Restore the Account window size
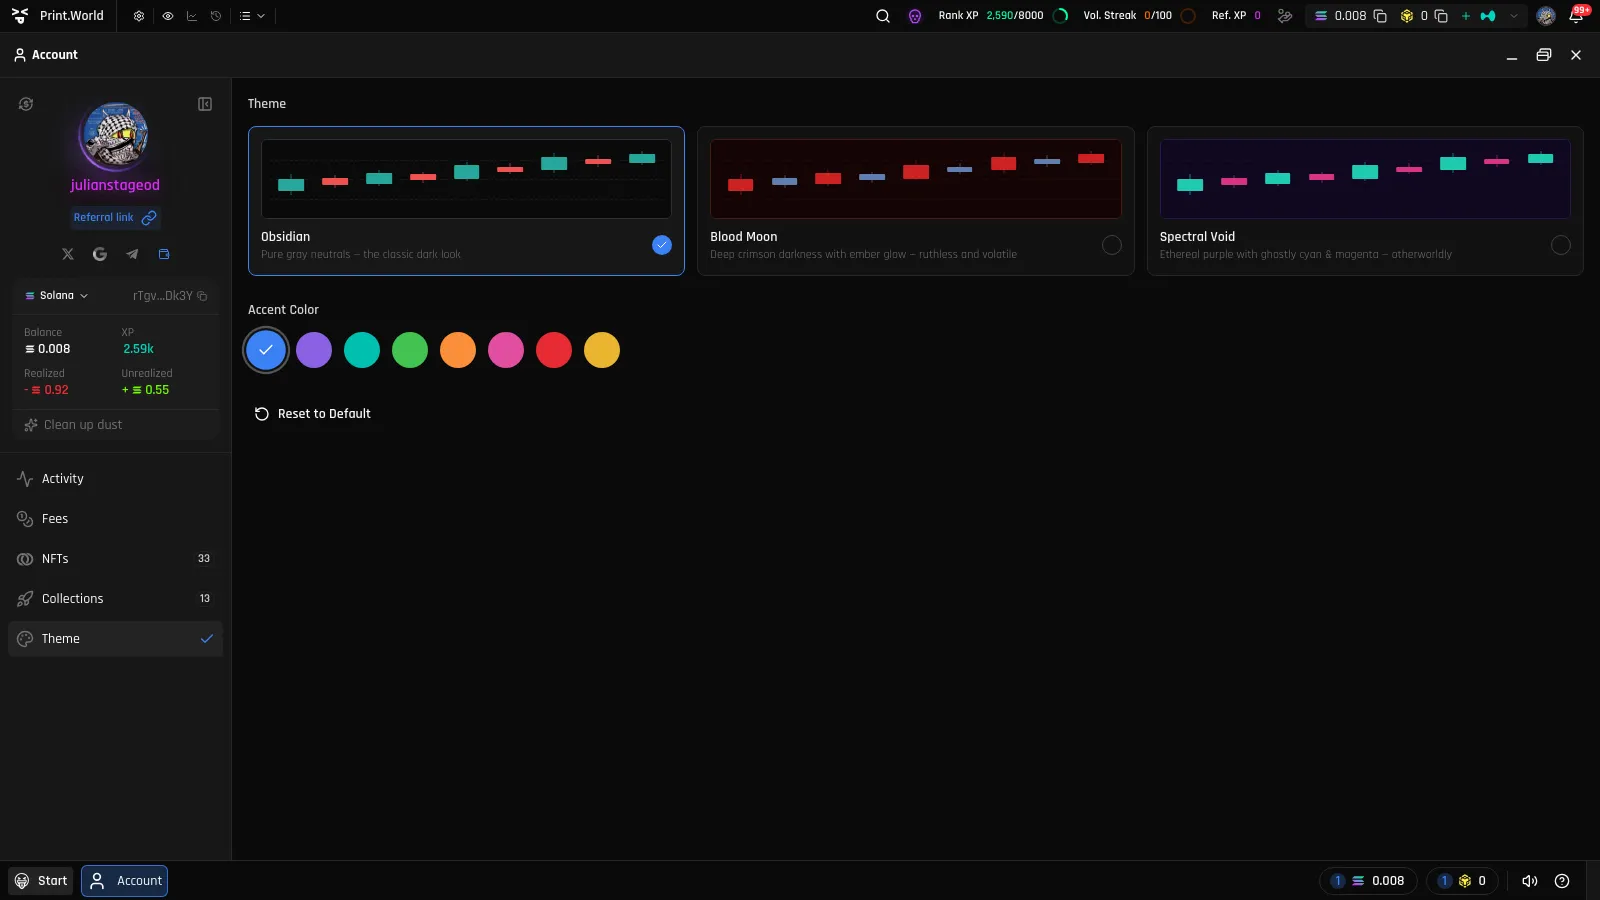The width and height of the screenshot is (1600, 900). coord(1544,55)
